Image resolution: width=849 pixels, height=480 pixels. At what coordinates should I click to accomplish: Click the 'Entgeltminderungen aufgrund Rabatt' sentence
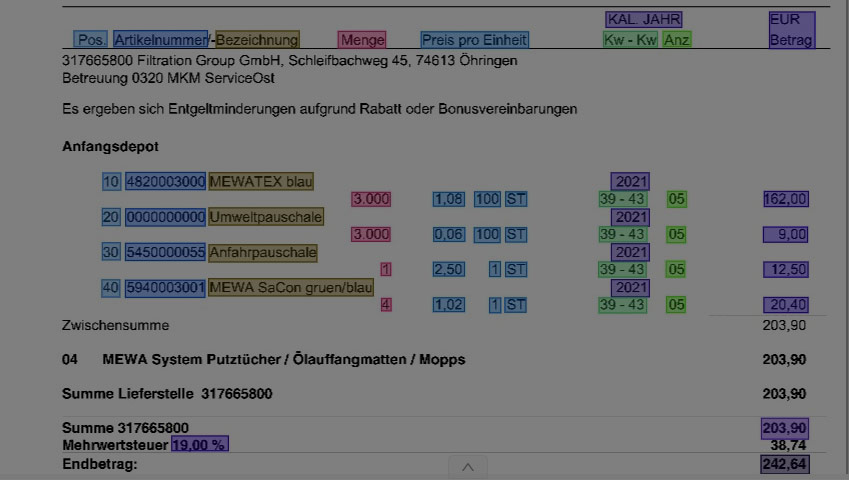[x=319, y=109]
